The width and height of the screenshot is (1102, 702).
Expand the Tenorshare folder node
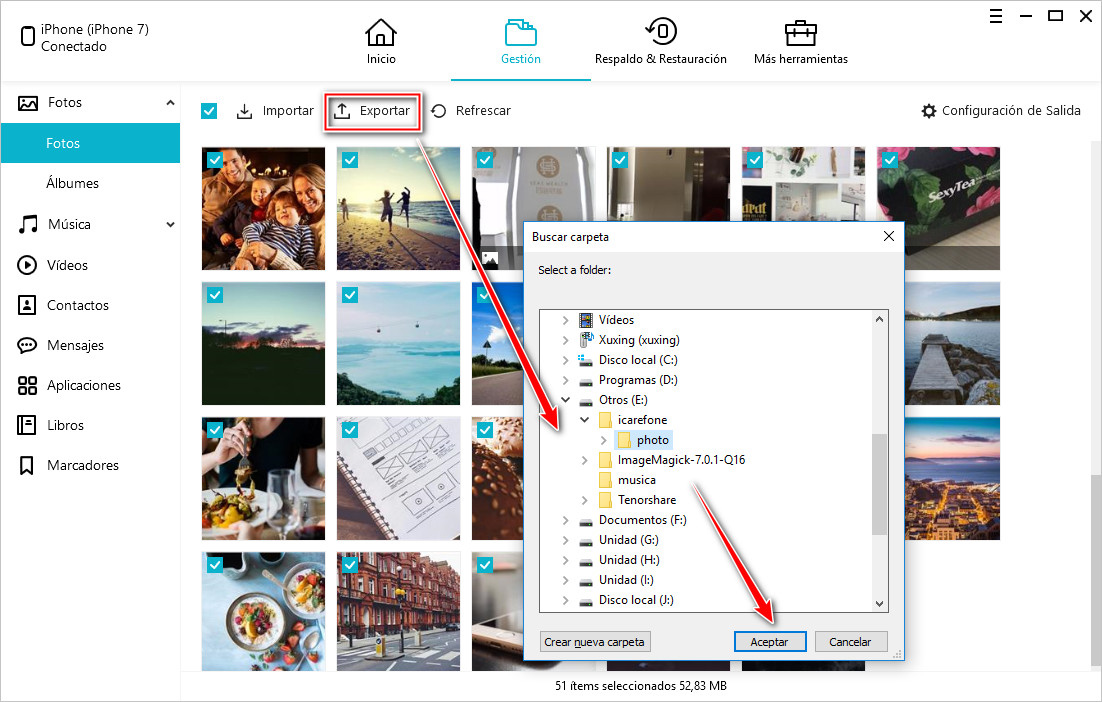click(x=585, y=500)
